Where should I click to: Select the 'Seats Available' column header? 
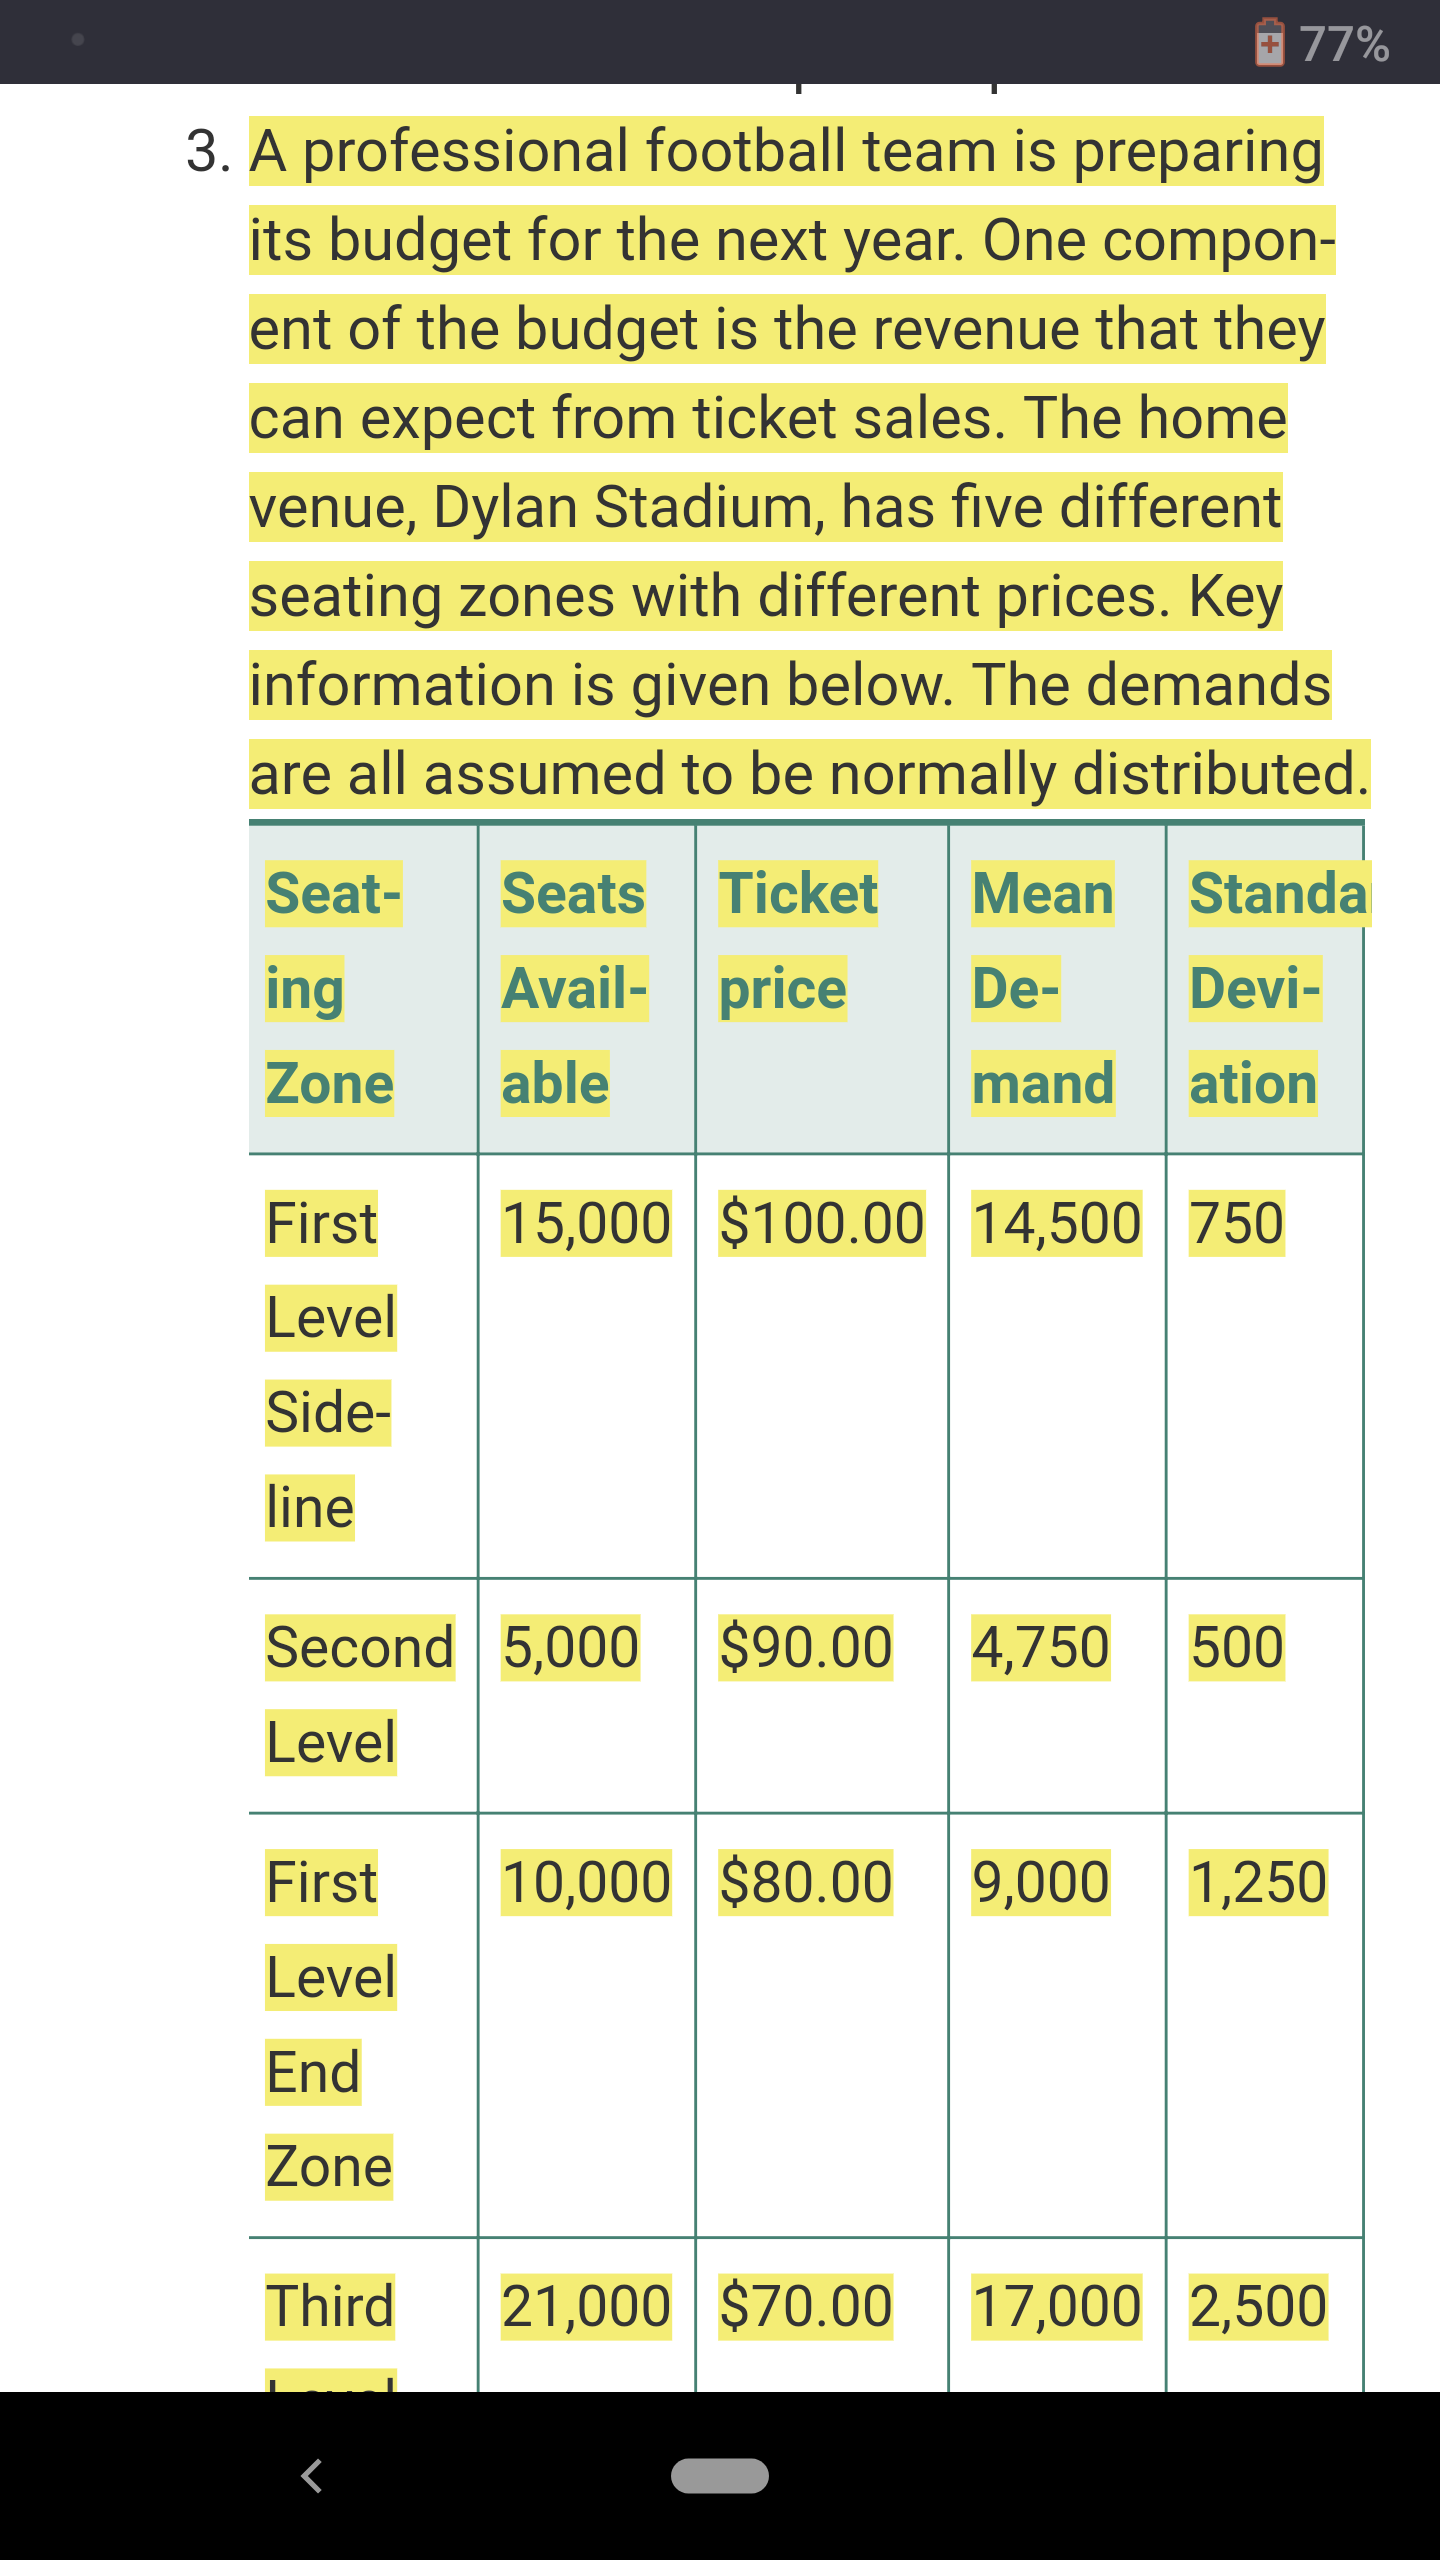(x=575, y=988)
